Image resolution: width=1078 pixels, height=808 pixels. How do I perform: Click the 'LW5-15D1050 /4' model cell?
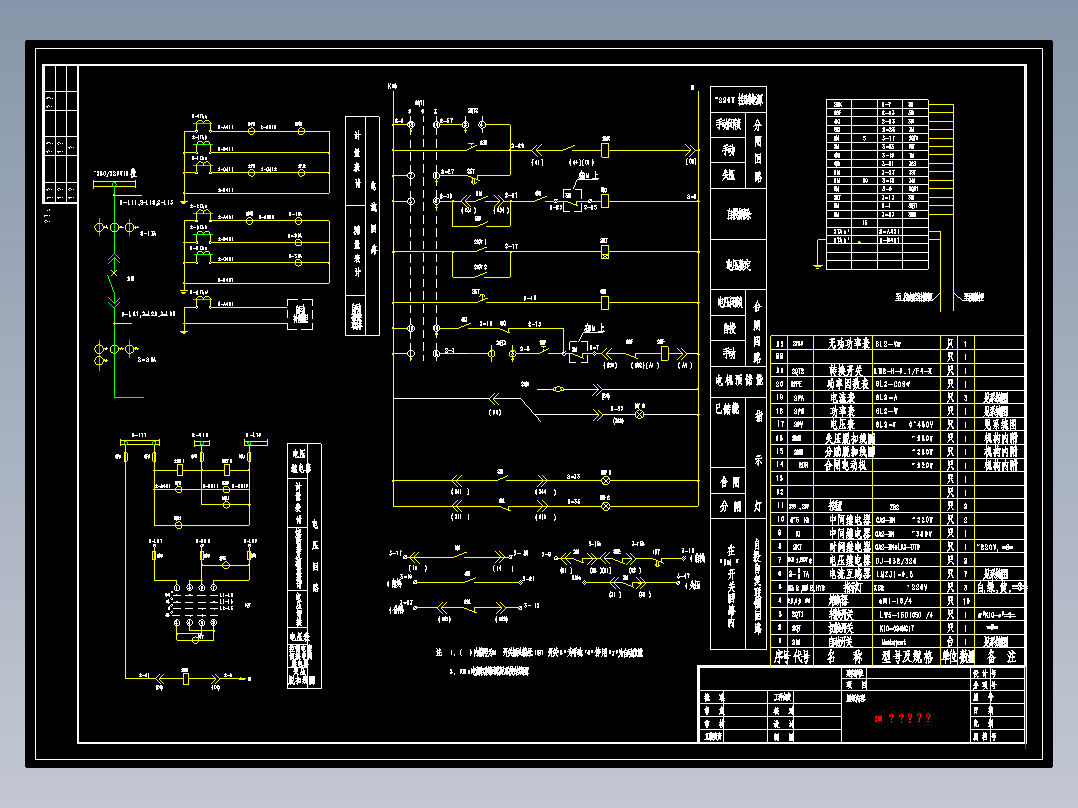pos(905,615)
